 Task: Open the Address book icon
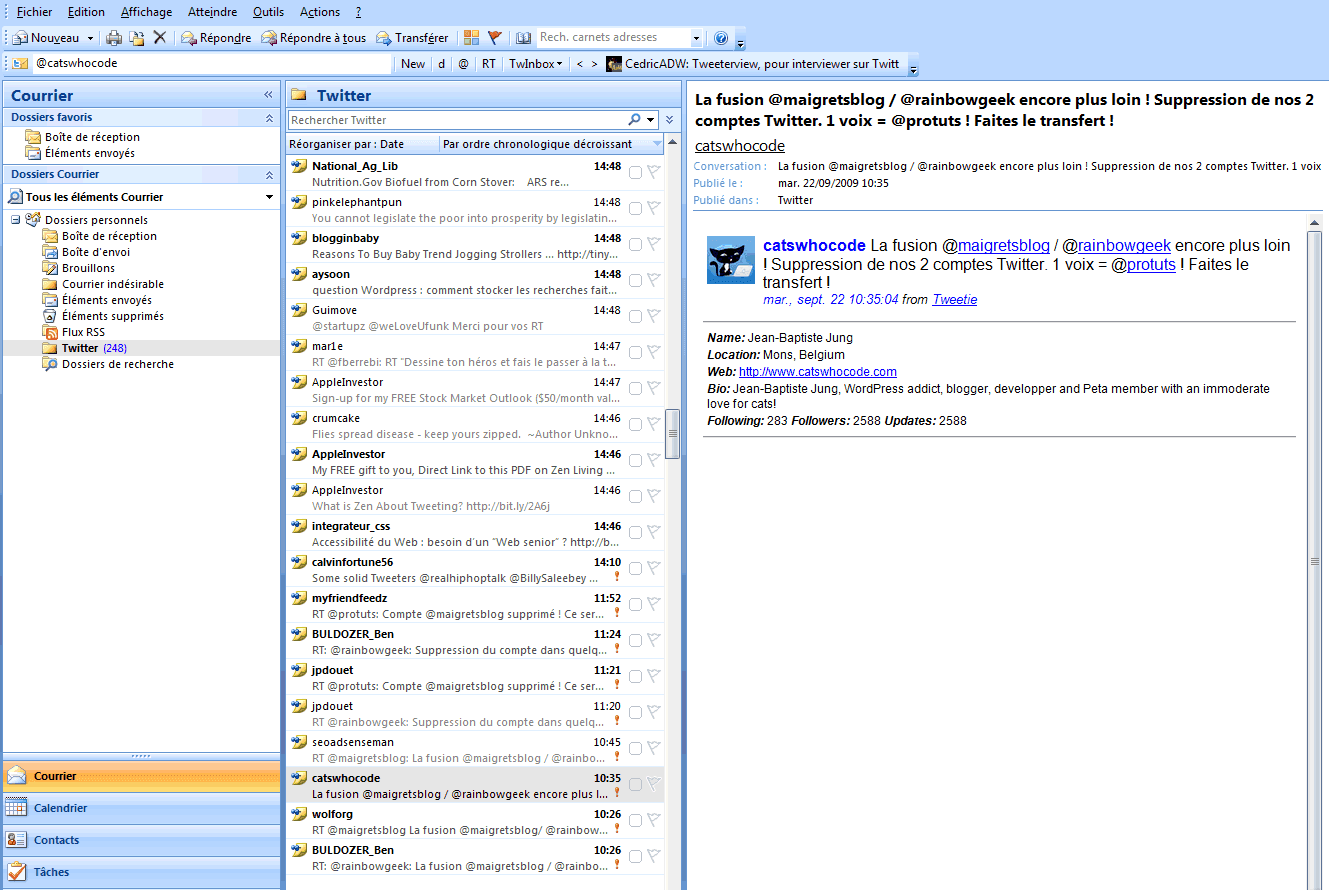pyautogui.click(x=524, y=38)
